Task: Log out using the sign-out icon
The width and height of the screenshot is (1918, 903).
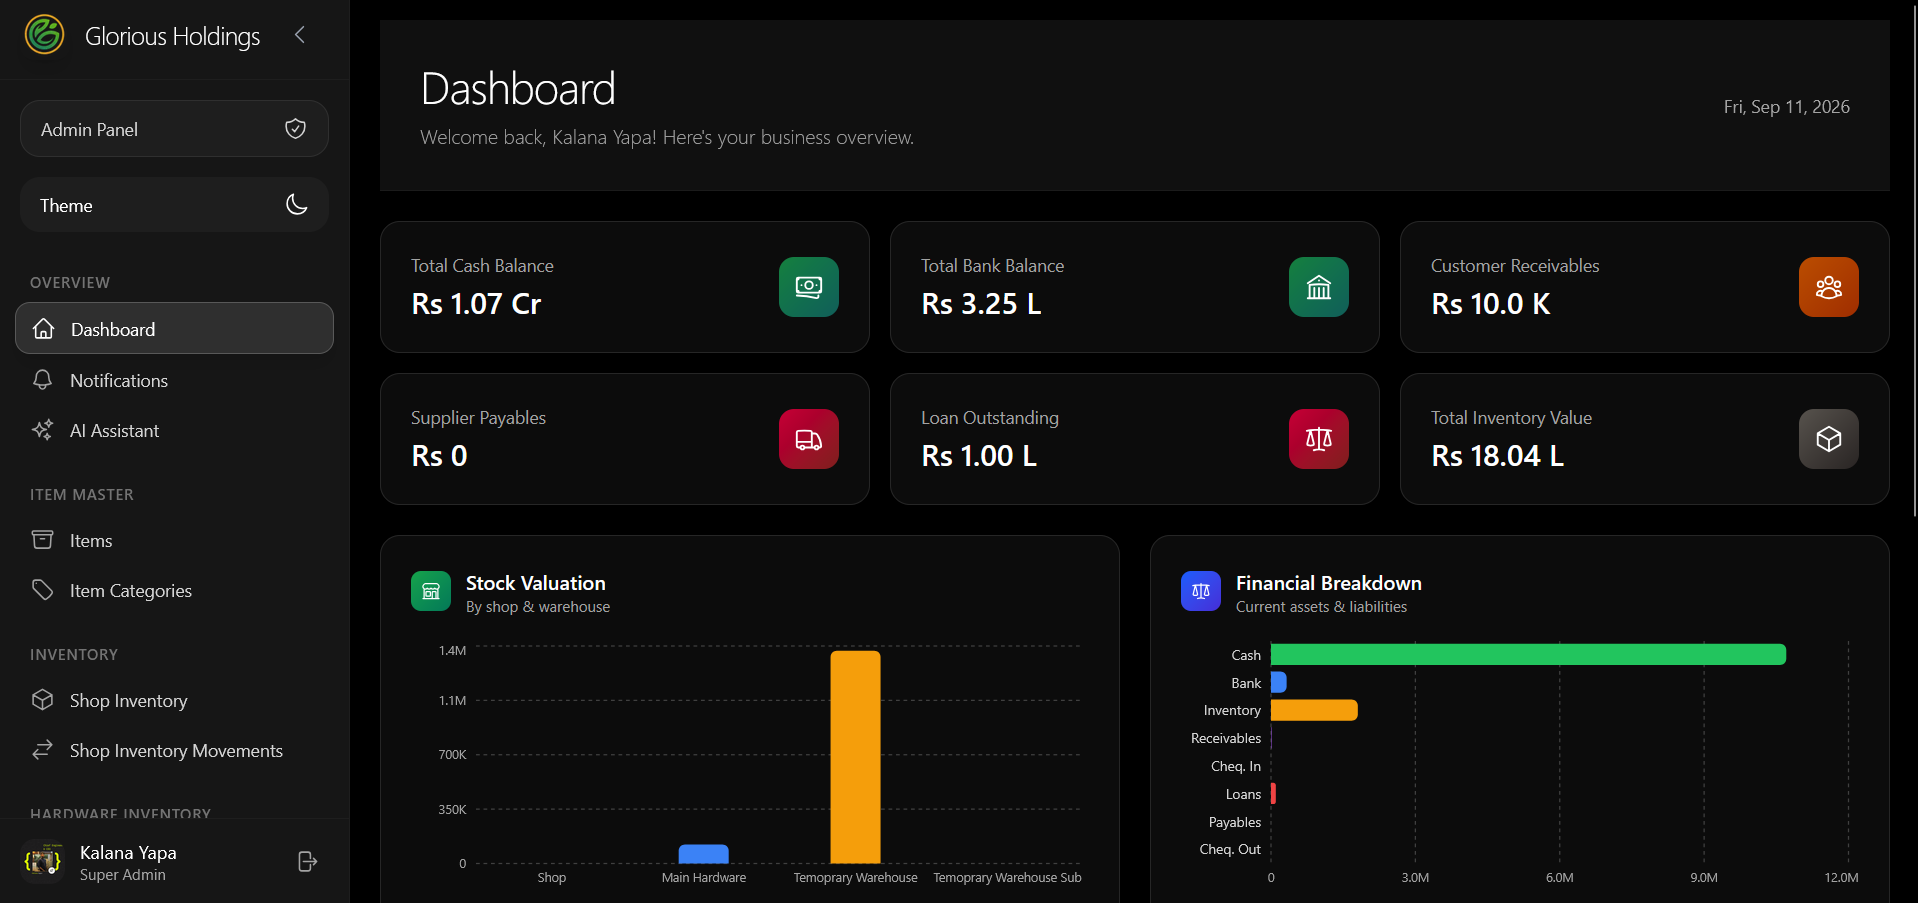Action: coord(307,862)
